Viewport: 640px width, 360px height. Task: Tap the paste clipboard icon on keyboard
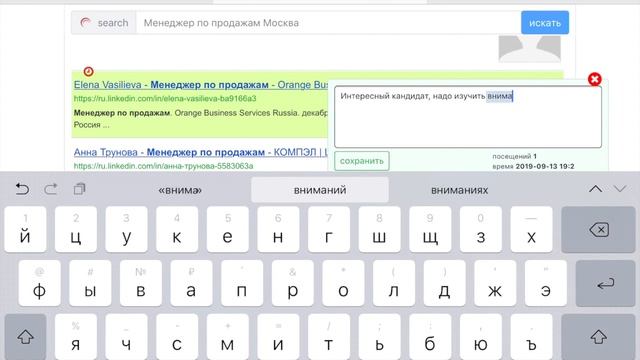point(79,189)
